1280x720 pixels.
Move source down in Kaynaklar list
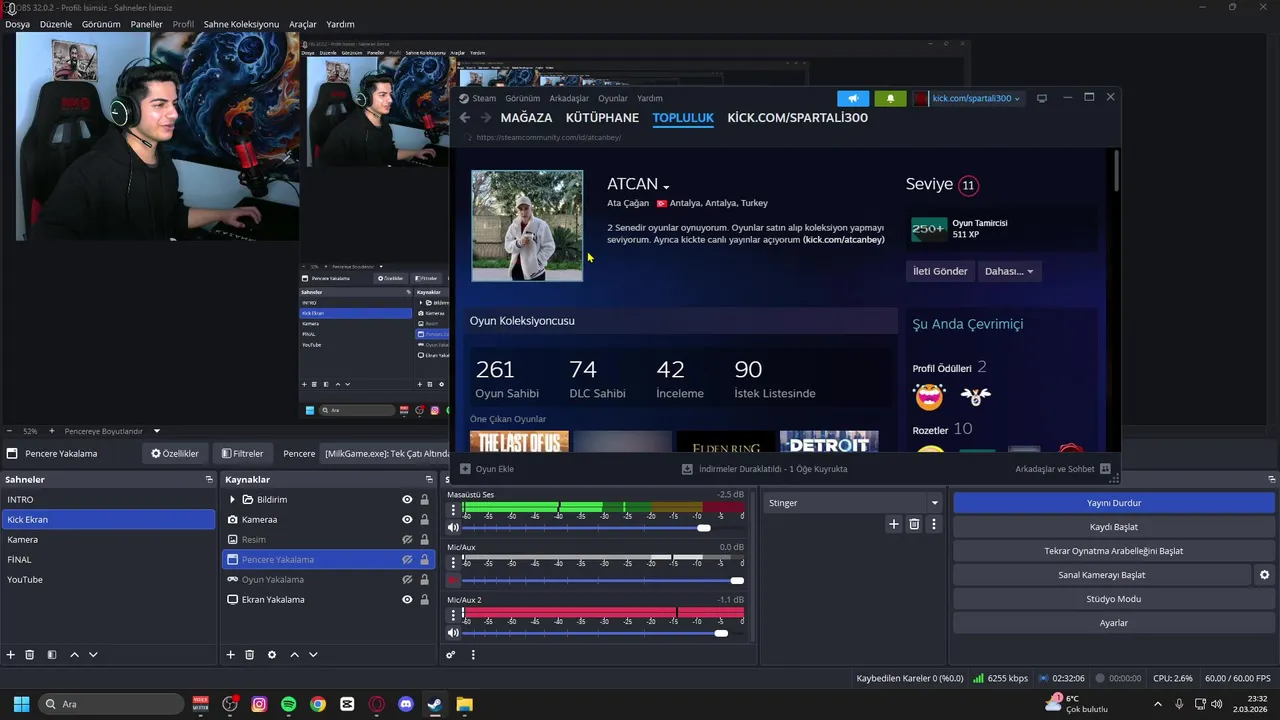[x=313, y=655]
